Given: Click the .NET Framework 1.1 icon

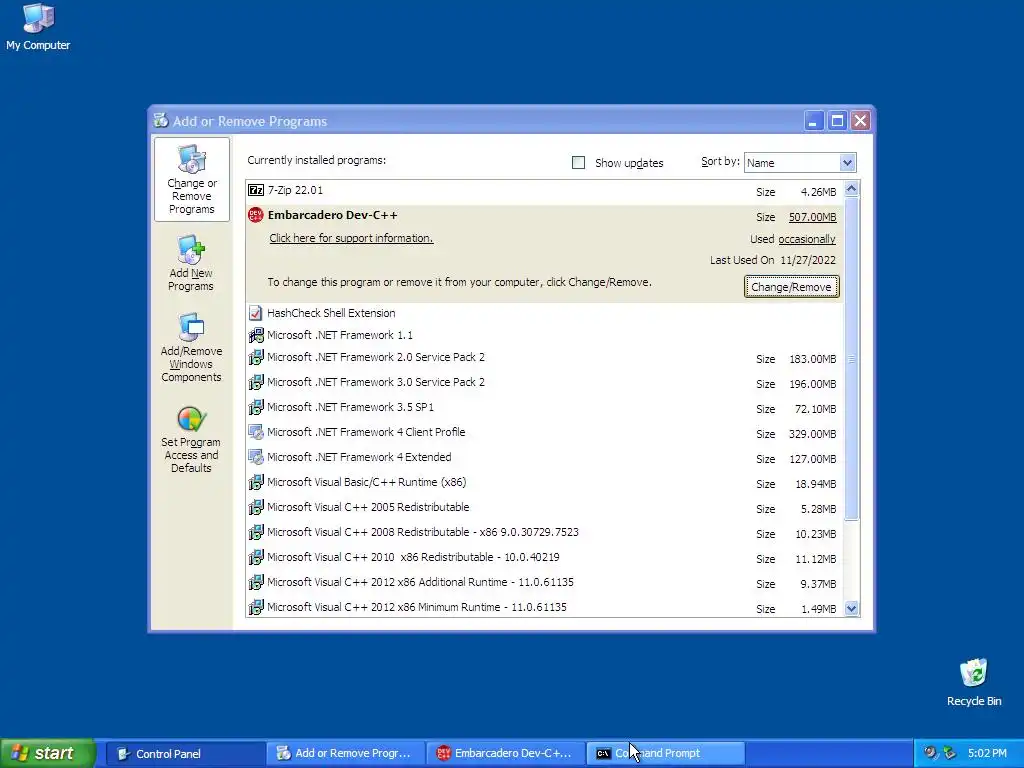Looking at the screenshot, I should 256,335.
